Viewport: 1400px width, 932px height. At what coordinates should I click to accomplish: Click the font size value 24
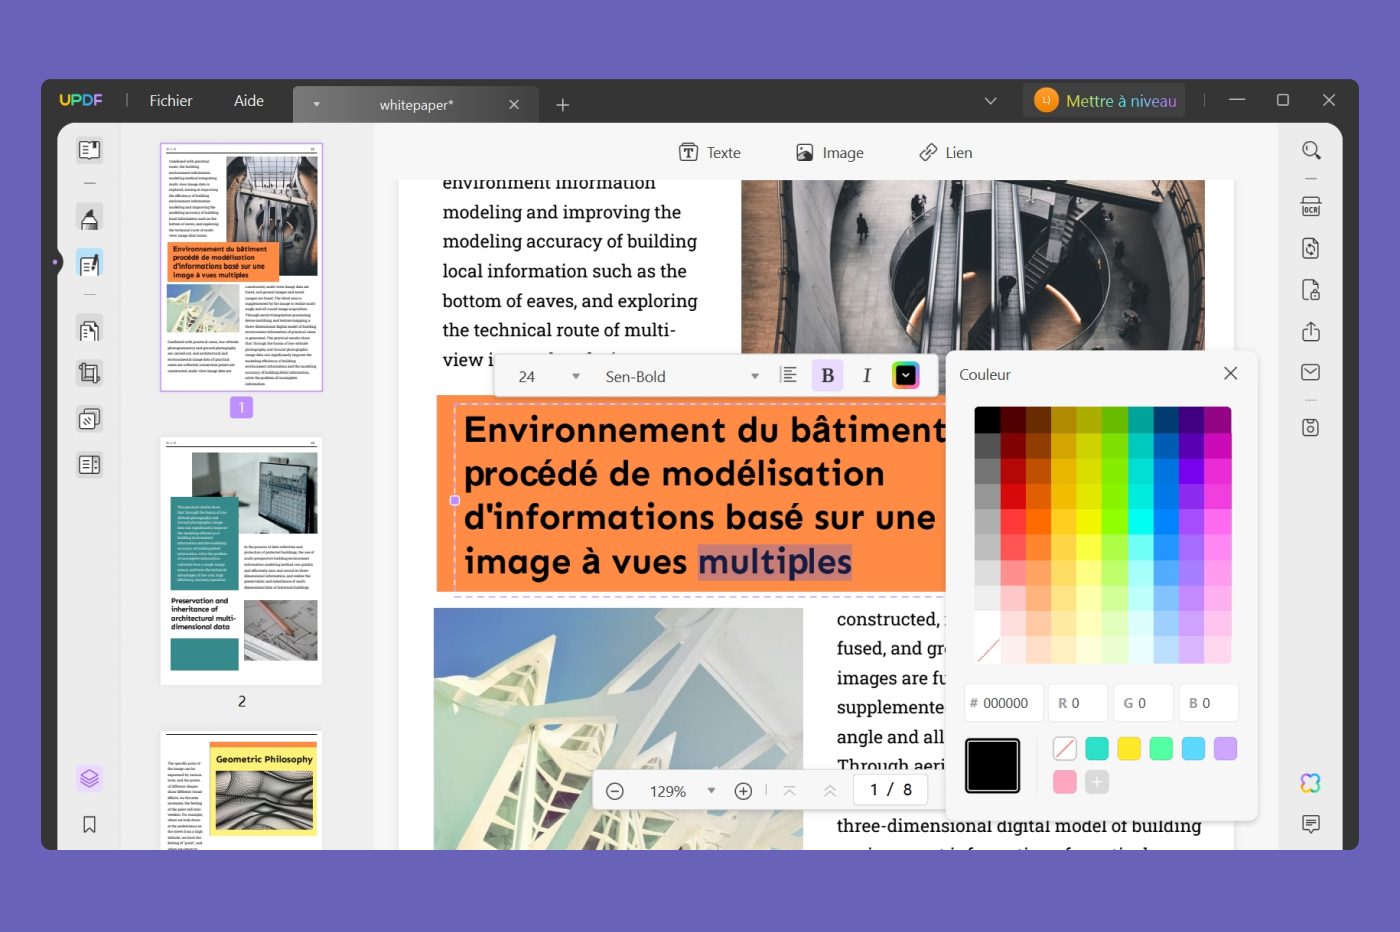click(x=527, y=377)
